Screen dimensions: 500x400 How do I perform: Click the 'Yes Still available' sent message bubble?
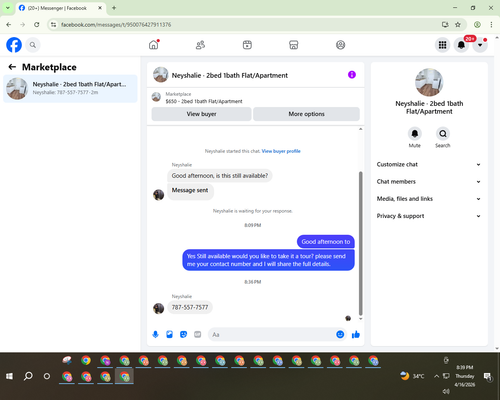coord(268,260)
